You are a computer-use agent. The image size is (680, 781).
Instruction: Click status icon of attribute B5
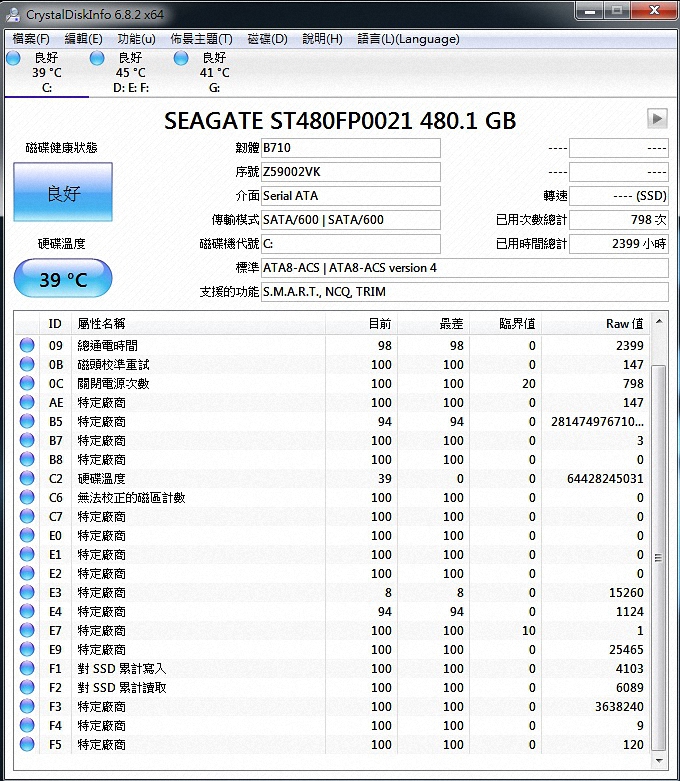(27, 421)
